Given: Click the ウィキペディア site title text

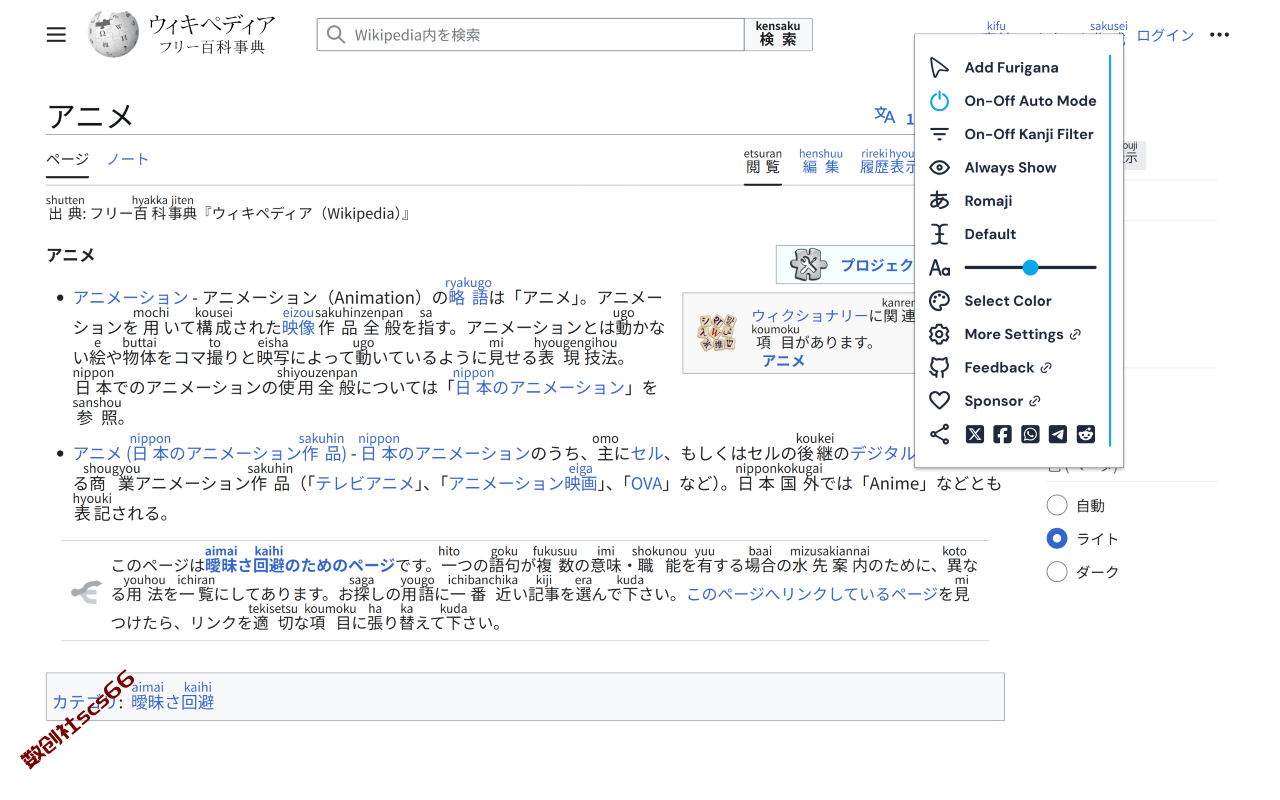Looking at the screenshot, I should [x=211, y=24].
